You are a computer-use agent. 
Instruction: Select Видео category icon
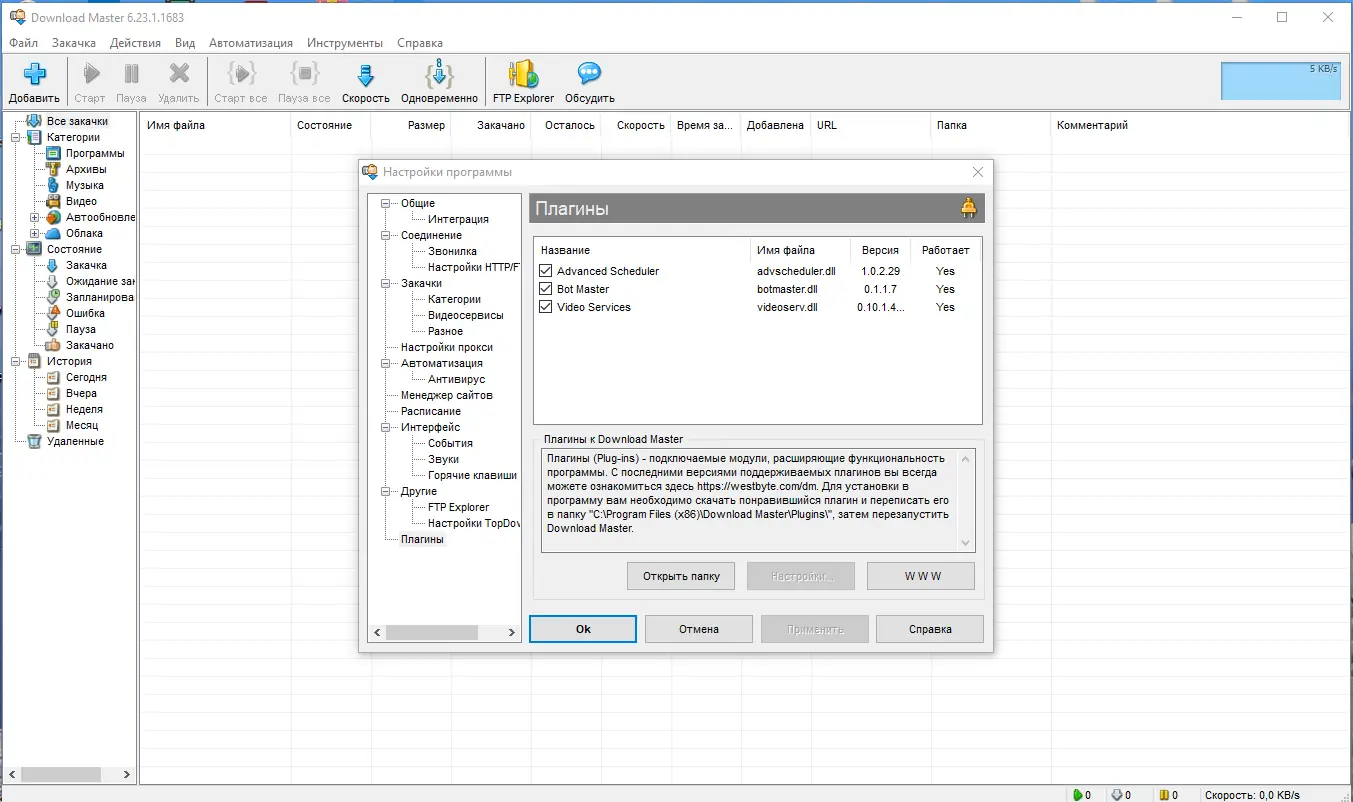pyautogui.click(x=54, y=201)
